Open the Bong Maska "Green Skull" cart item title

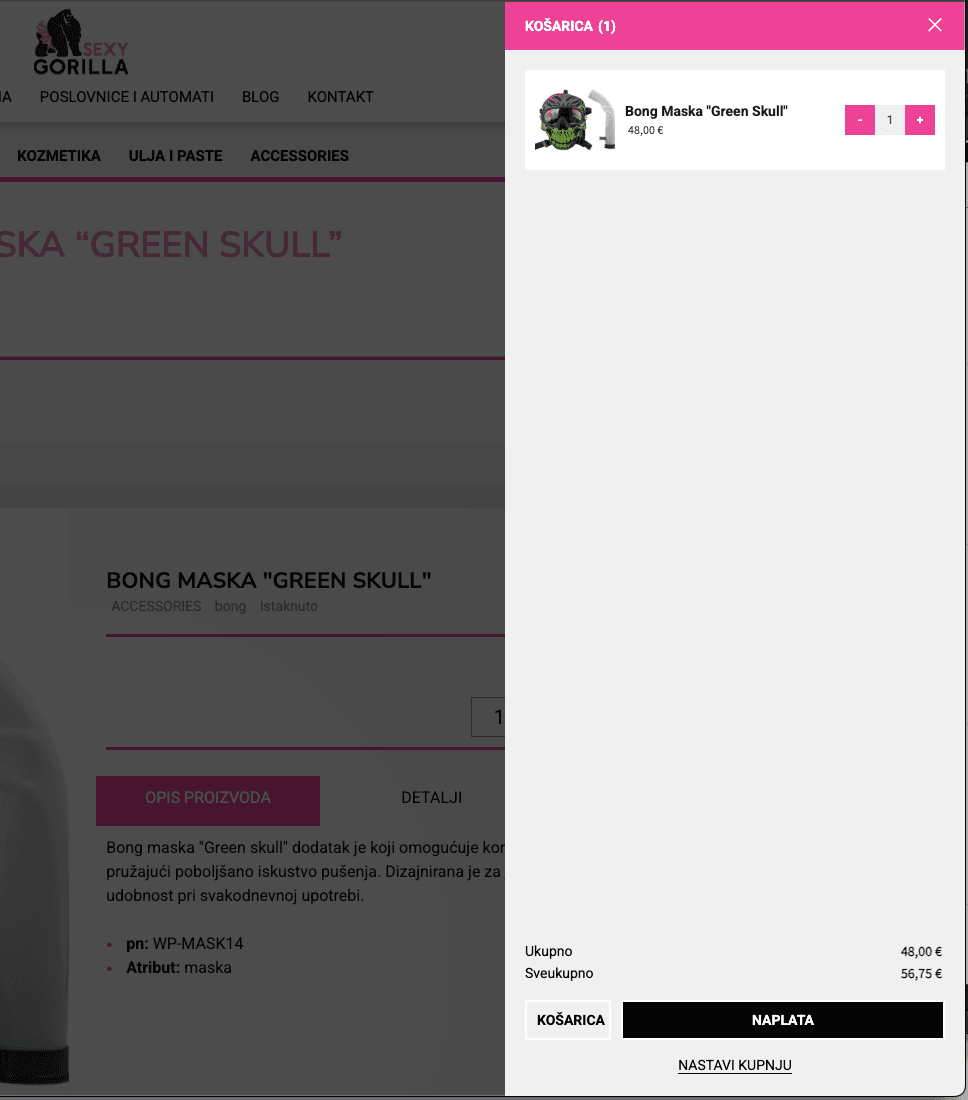pos(706,111)
